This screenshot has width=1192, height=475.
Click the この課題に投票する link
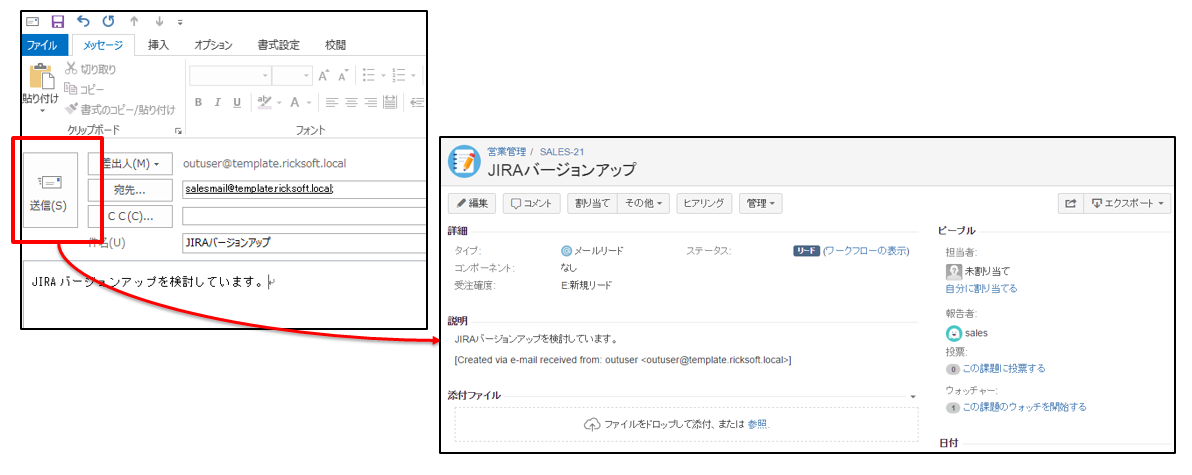tap(1003, 369)
